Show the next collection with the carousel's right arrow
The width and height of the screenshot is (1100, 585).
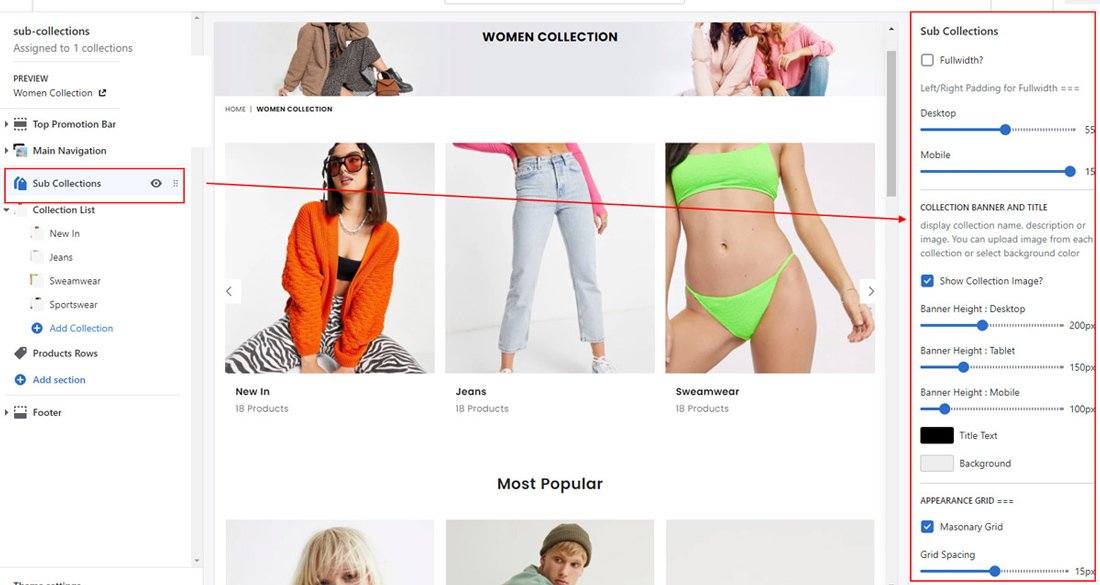[x=871, y=291]
